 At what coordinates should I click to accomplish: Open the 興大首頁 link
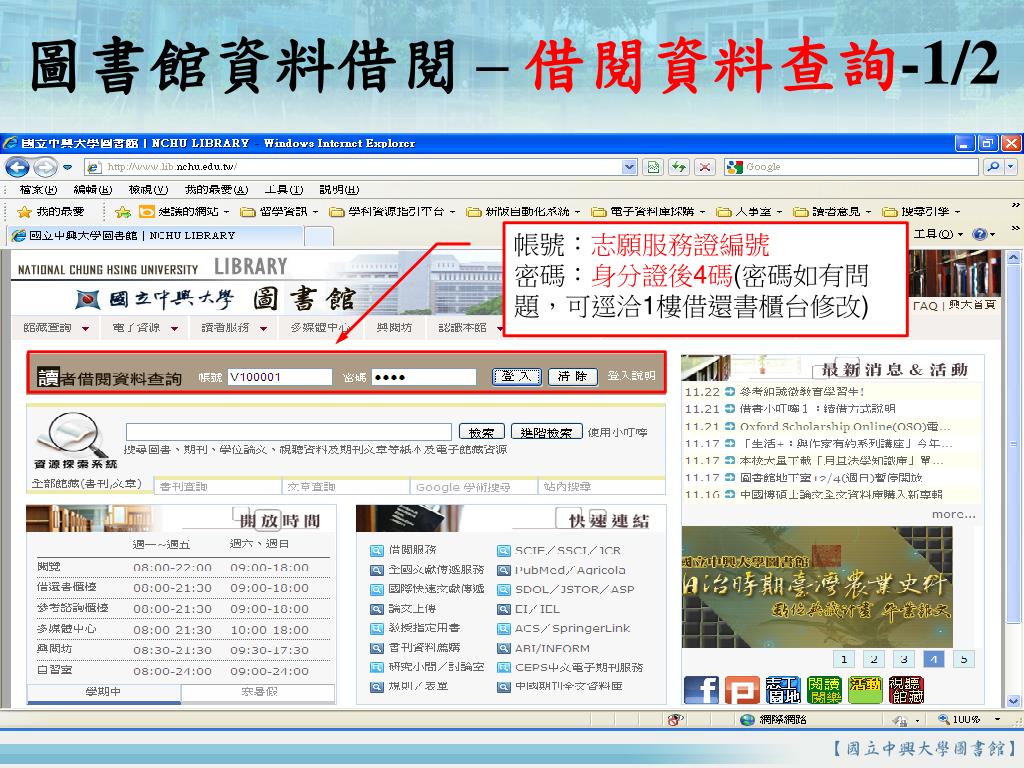coord(972,305)
